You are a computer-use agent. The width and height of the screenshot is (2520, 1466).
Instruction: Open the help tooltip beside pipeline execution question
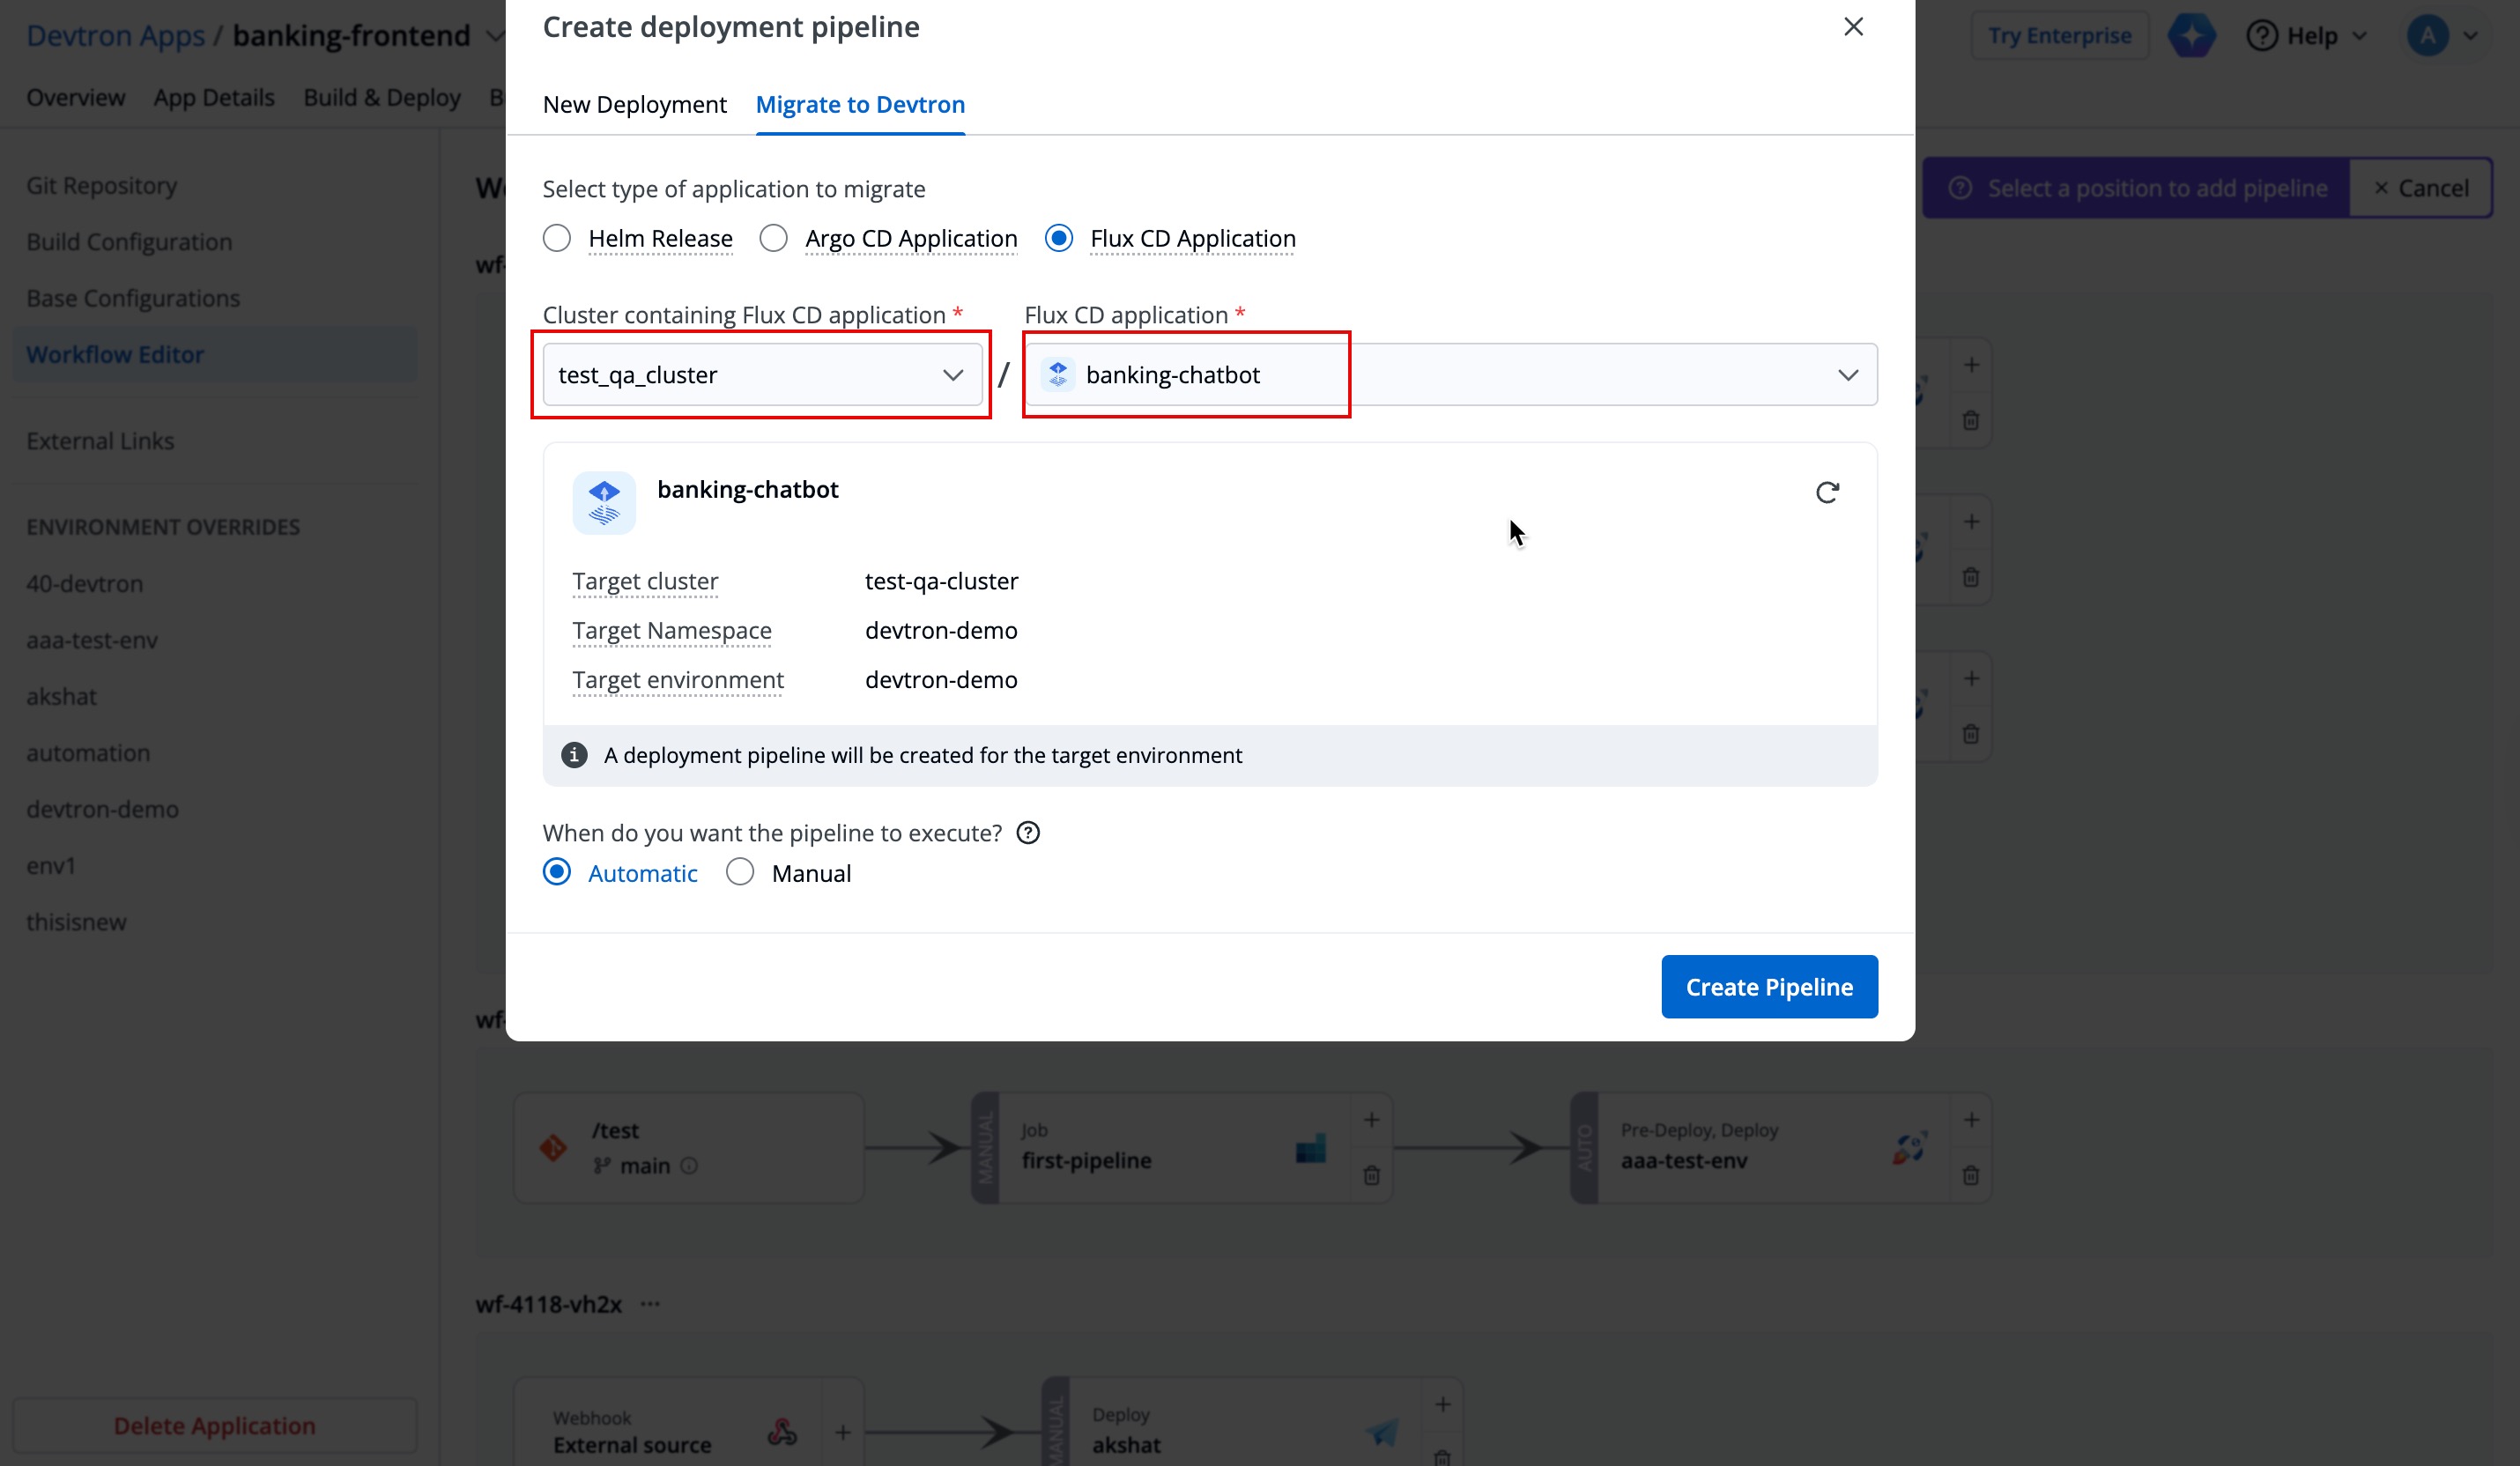[1028, 832]
